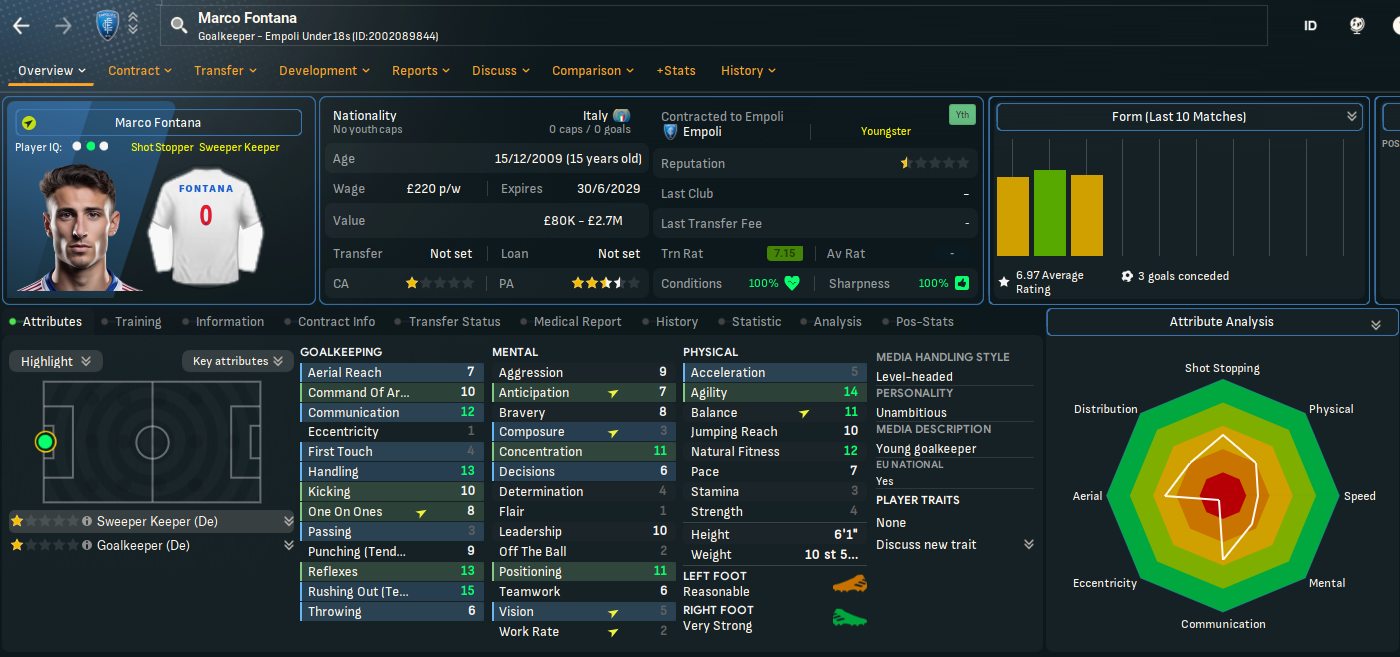The height and width of the screenshot is (657, 1400).
Task: Click Discuss new trait link
Action: coord(926,545)
